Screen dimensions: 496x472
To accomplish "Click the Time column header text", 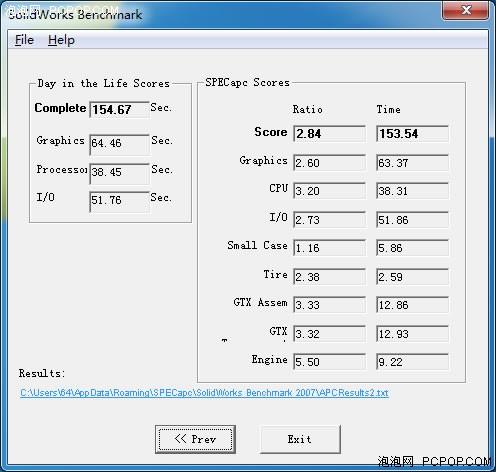I will [x=388, y=109].
